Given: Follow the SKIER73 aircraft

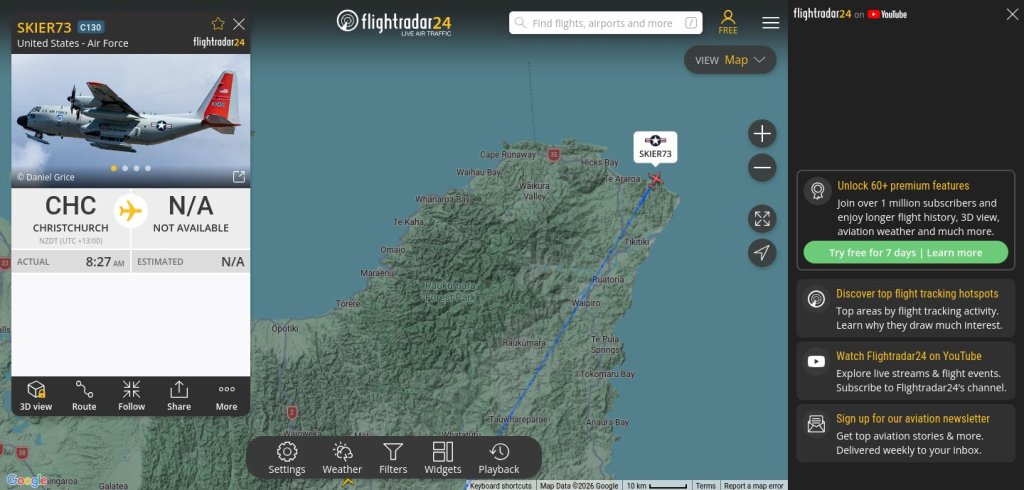Looking at the screenshot, I should [x=131, y=395].
